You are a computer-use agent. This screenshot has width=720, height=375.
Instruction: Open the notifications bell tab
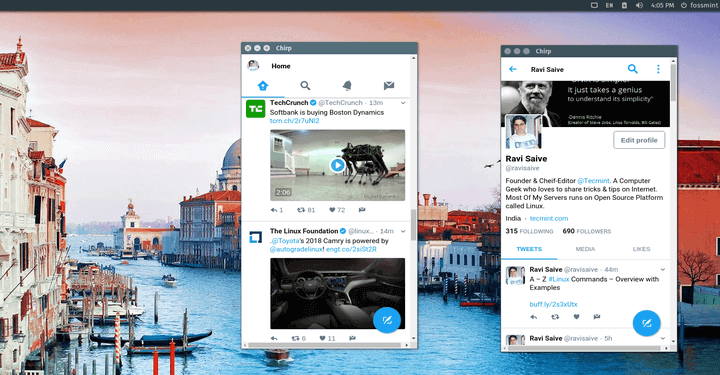click(x=347, y=85)
